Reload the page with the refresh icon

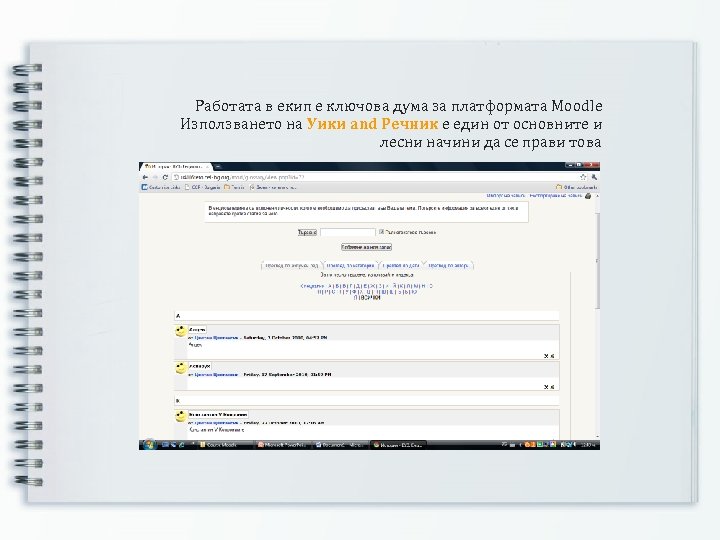coord(165,177)
